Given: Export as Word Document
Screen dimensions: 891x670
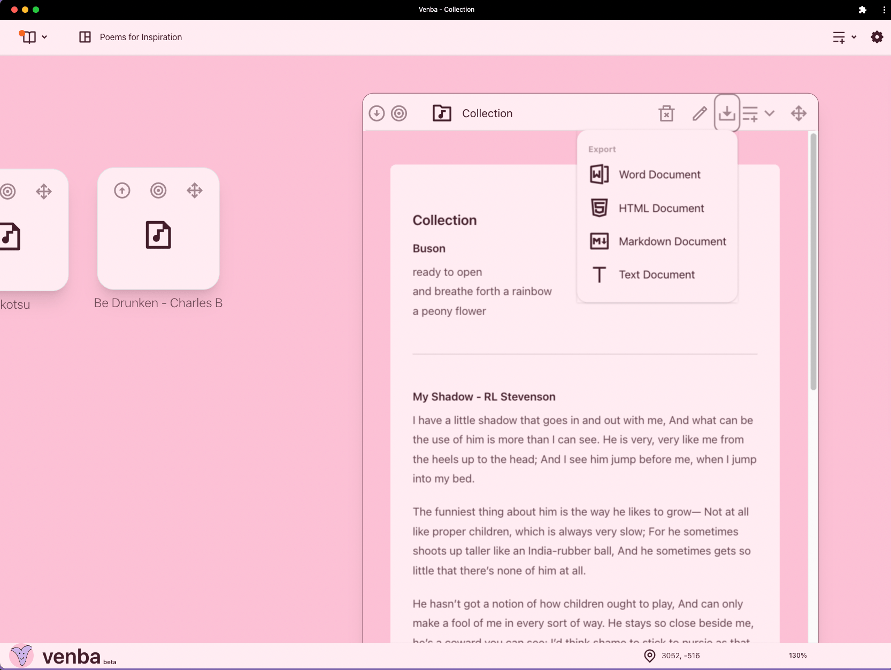Looking at the screenshot, I should tap(659, 174).
